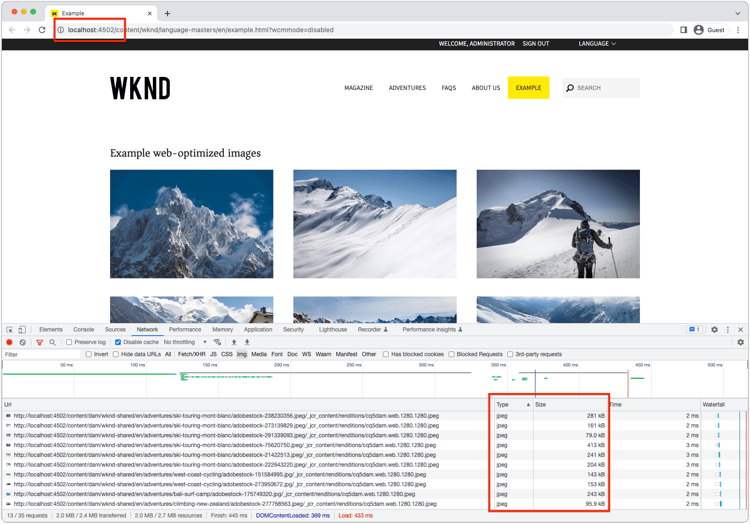Open the Performance tab
The image size is (750, 524).
tap(185, 330)
